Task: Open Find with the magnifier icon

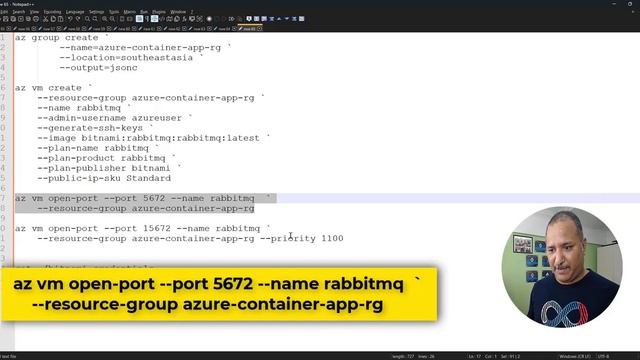Action: click(87, 19)
